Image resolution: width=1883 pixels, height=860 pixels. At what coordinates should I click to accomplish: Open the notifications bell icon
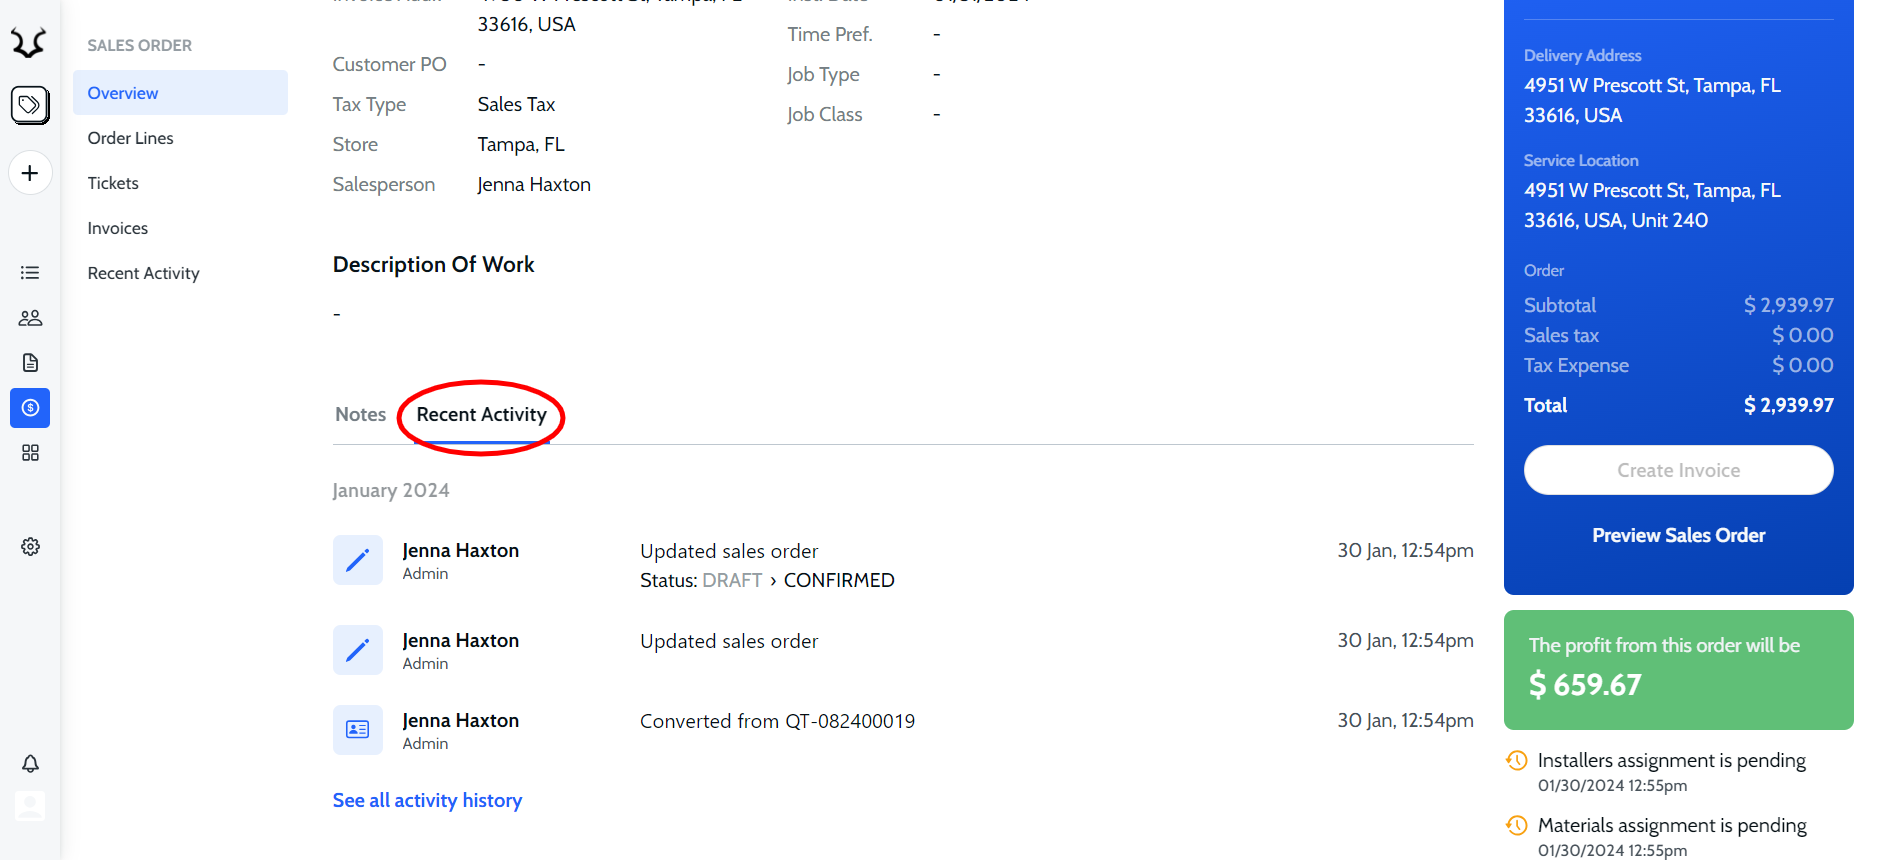click(30, 764)
